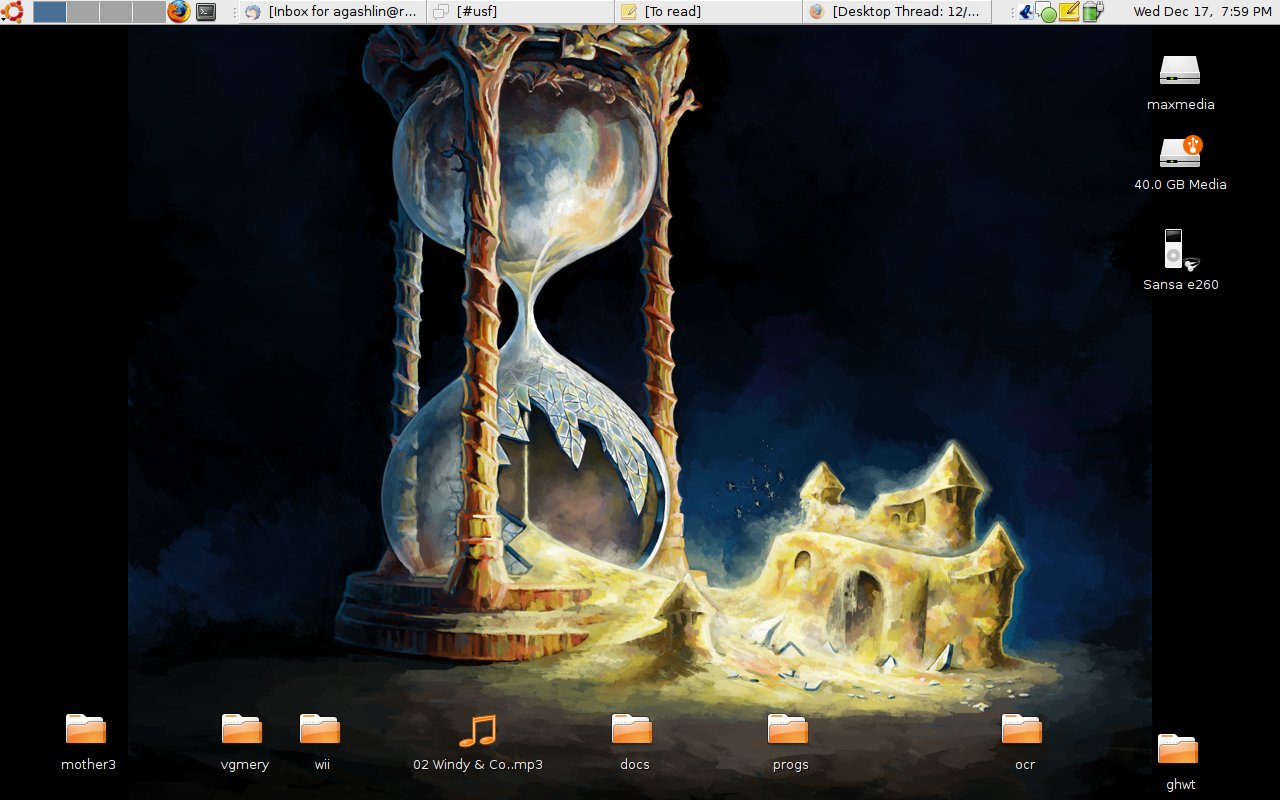This screenshot has width=1280, height=800.
Task: Bring up the Inbox for agashlin window
Action: [332, 12]
